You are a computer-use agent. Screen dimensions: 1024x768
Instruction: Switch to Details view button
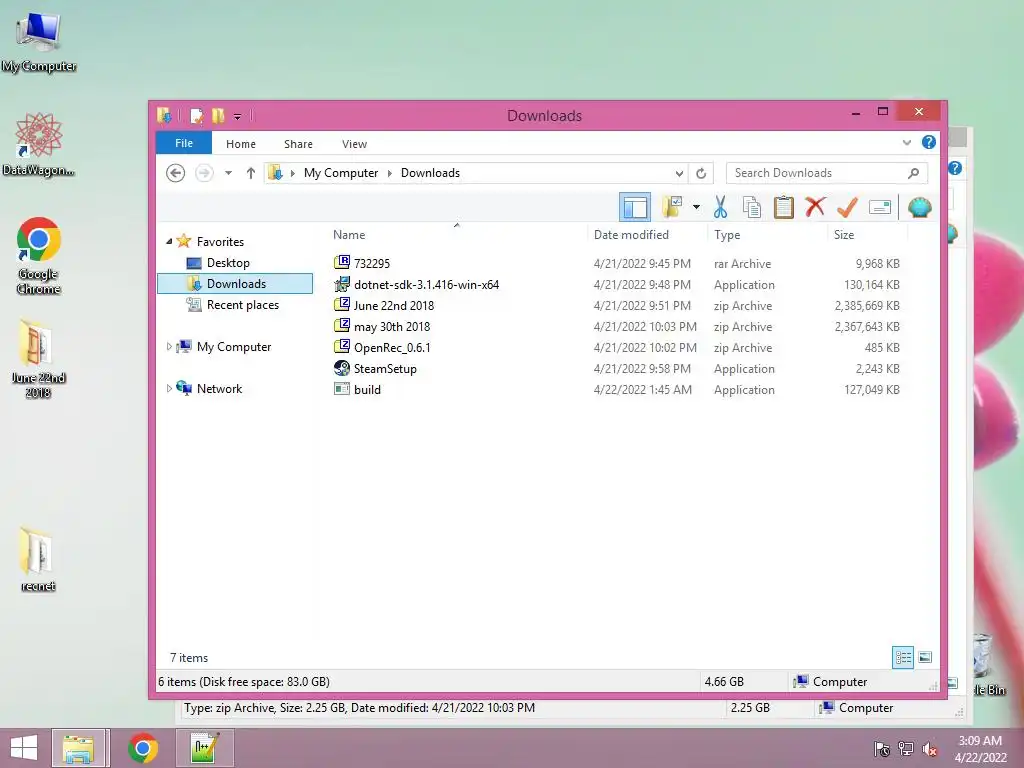pyautogui.click(x=903, y=657)
